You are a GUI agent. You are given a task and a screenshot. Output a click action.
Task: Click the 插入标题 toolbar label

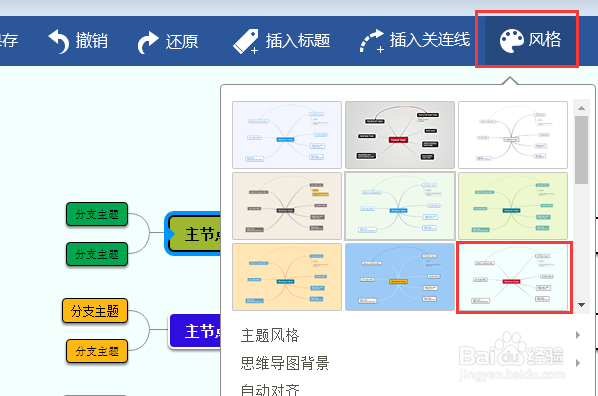tap(297, 40)
